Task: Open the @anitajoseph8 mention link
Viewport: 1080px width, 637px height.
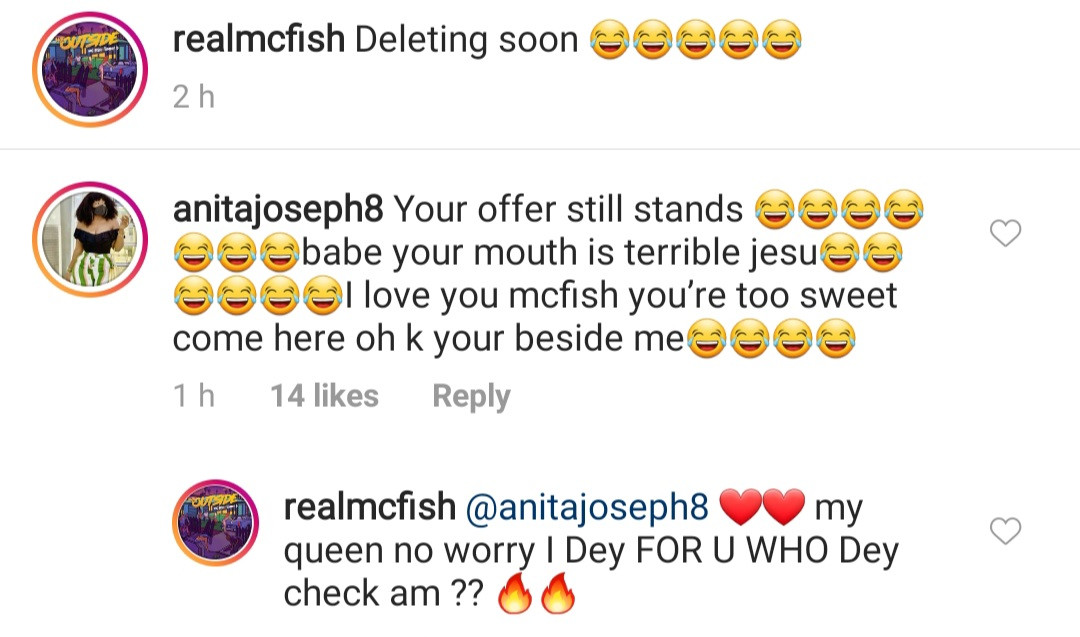Action: coord(587,508)
